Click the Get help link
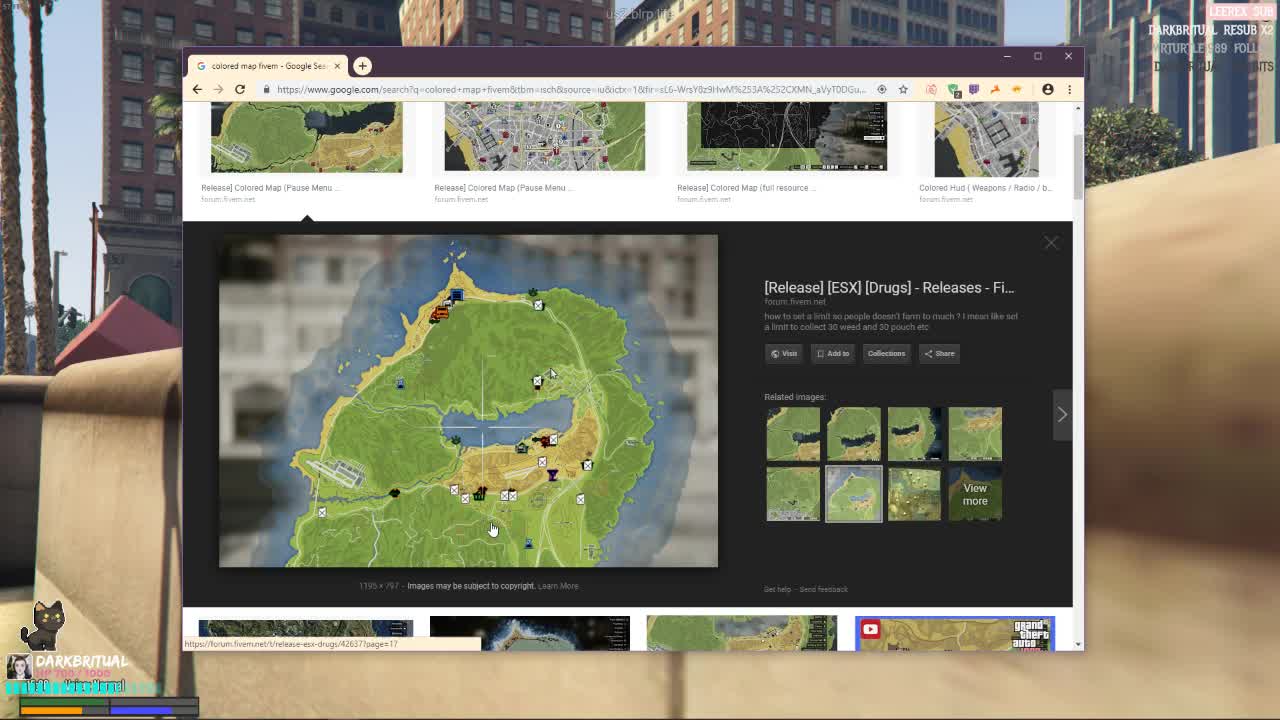1280x720 pixels. coord(777,589)
